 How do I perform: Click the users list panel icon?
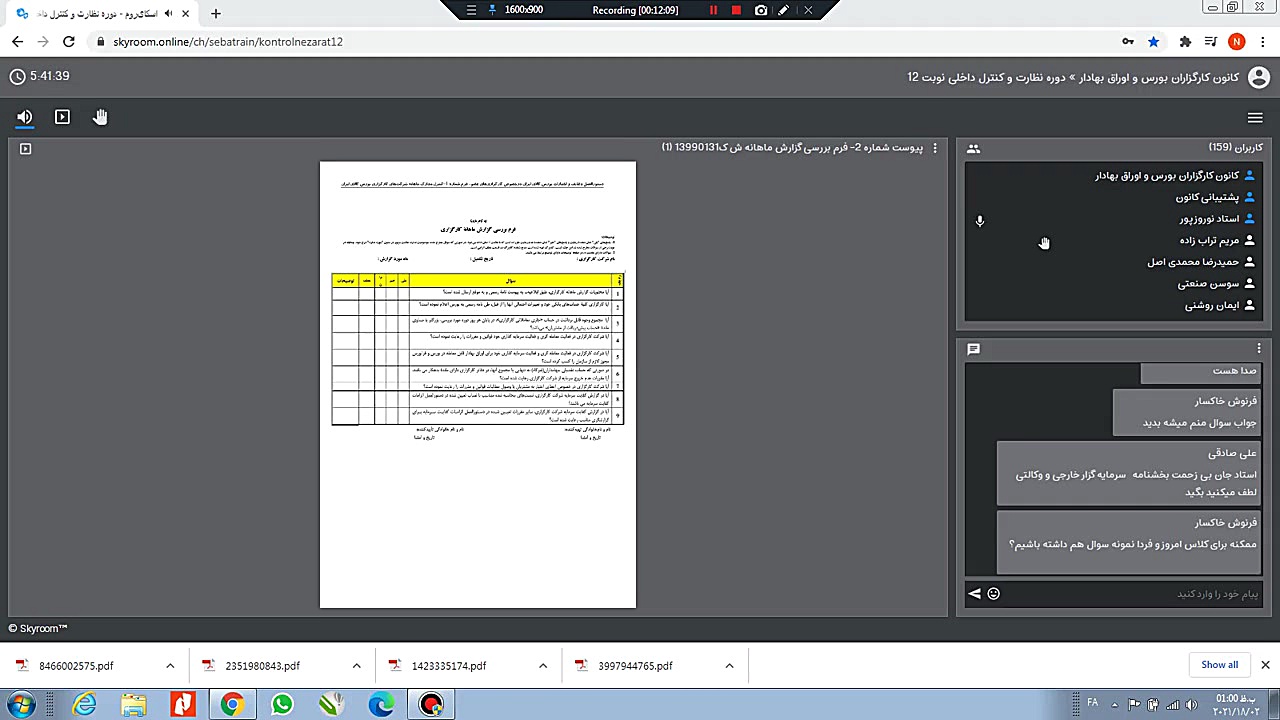coord(973,149)
